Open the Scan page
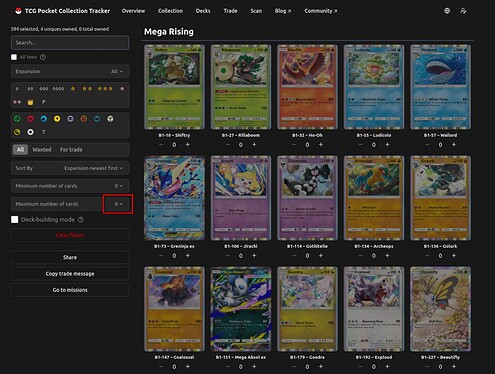Image resolution: width=495 pixels, height=374 pixels. [x=256, y=11]
